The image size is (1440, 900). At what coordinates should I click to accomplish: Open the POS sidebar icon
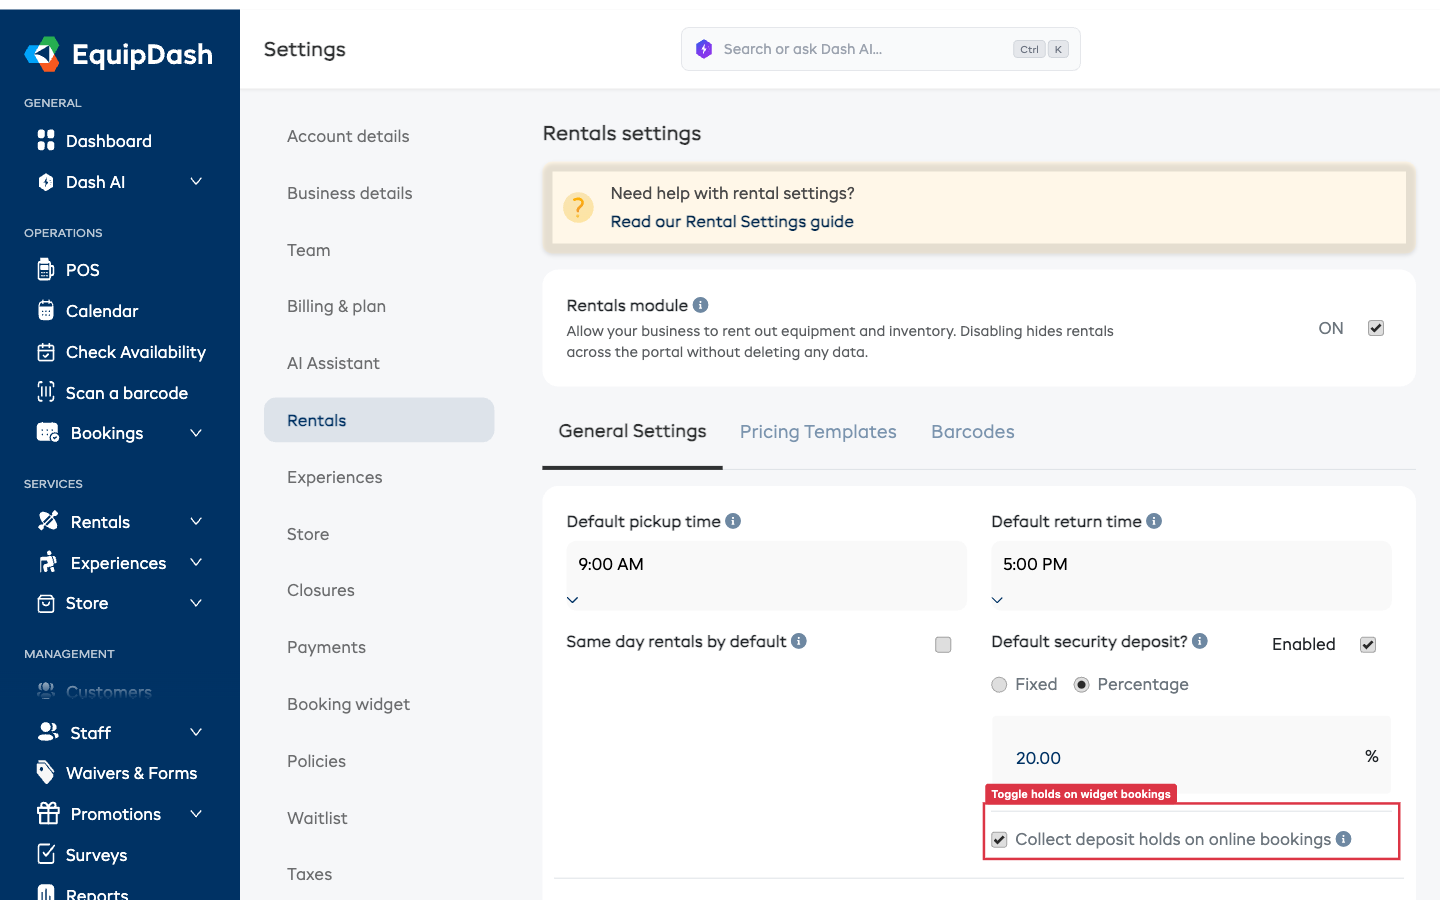46,270
